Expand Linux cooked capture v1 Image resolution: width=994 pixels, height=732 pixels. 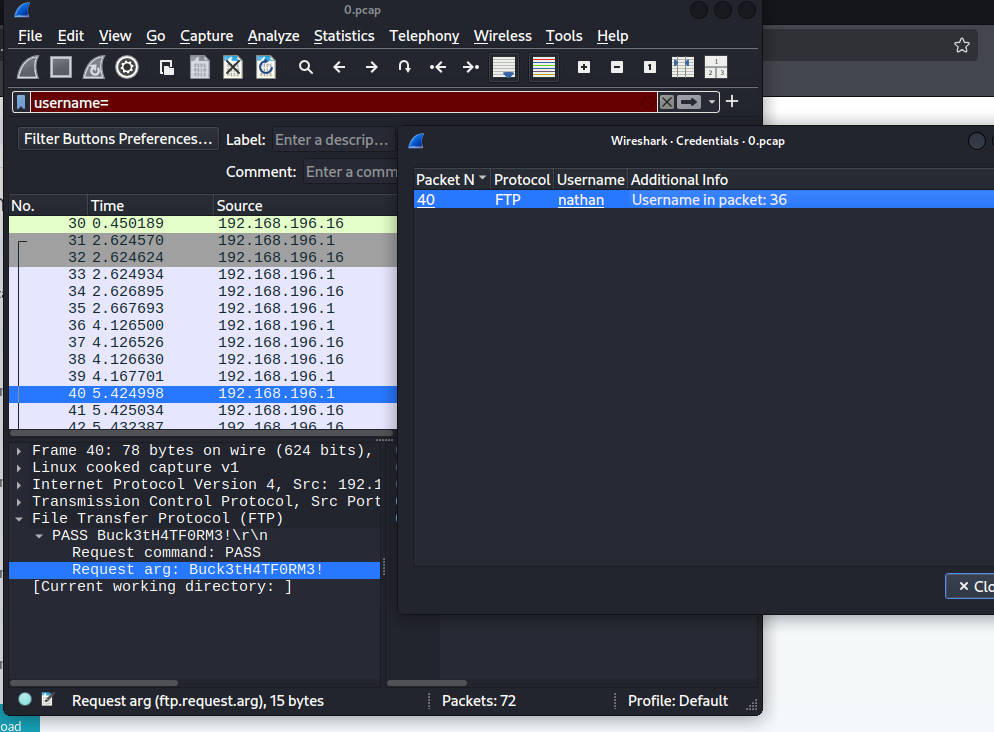point(19,468)
